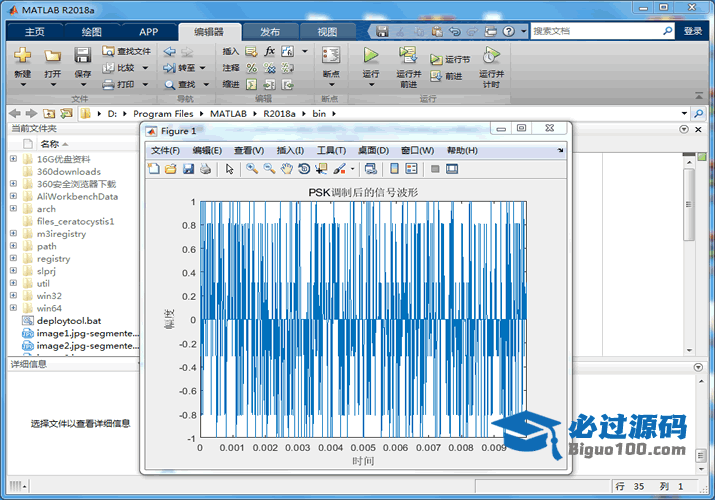Toggle Zoom Out tool in Figure 1
Image resolution: width=715 pixels, height=500 pixels.
point(269,169)
